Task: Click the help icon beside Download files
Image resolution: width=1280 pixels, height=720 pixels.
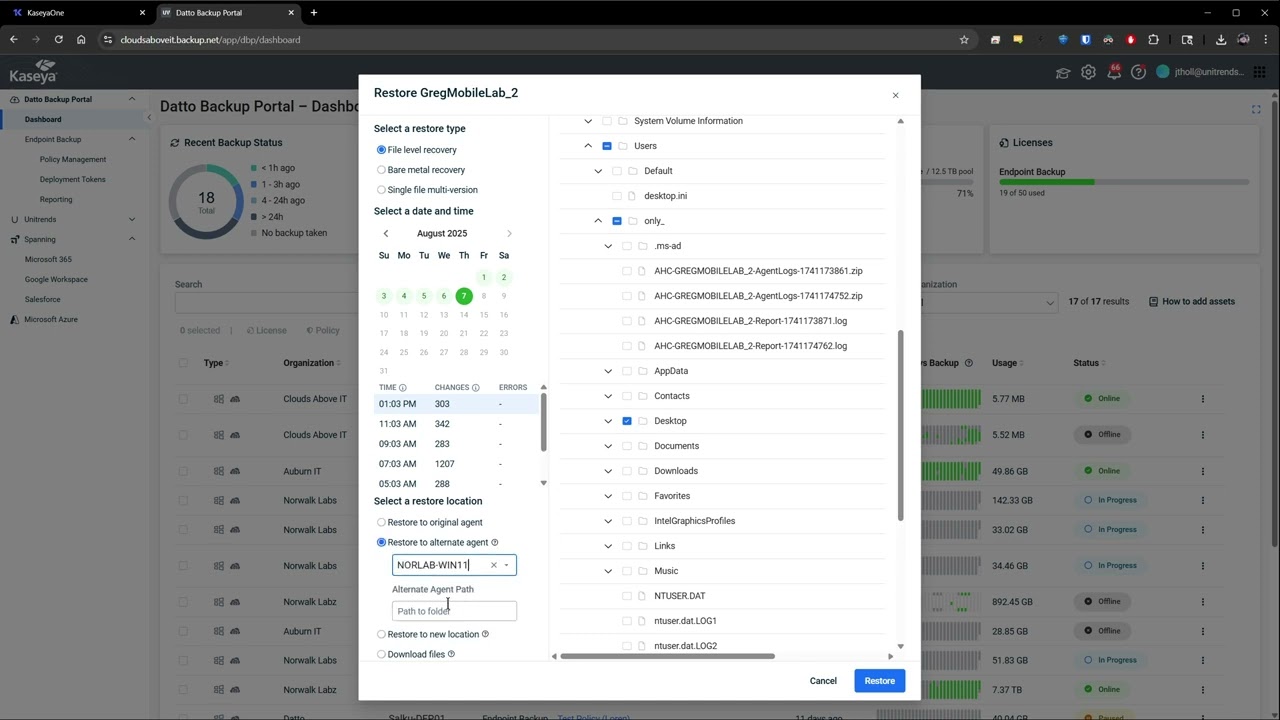Action: [x=451, y=654]
